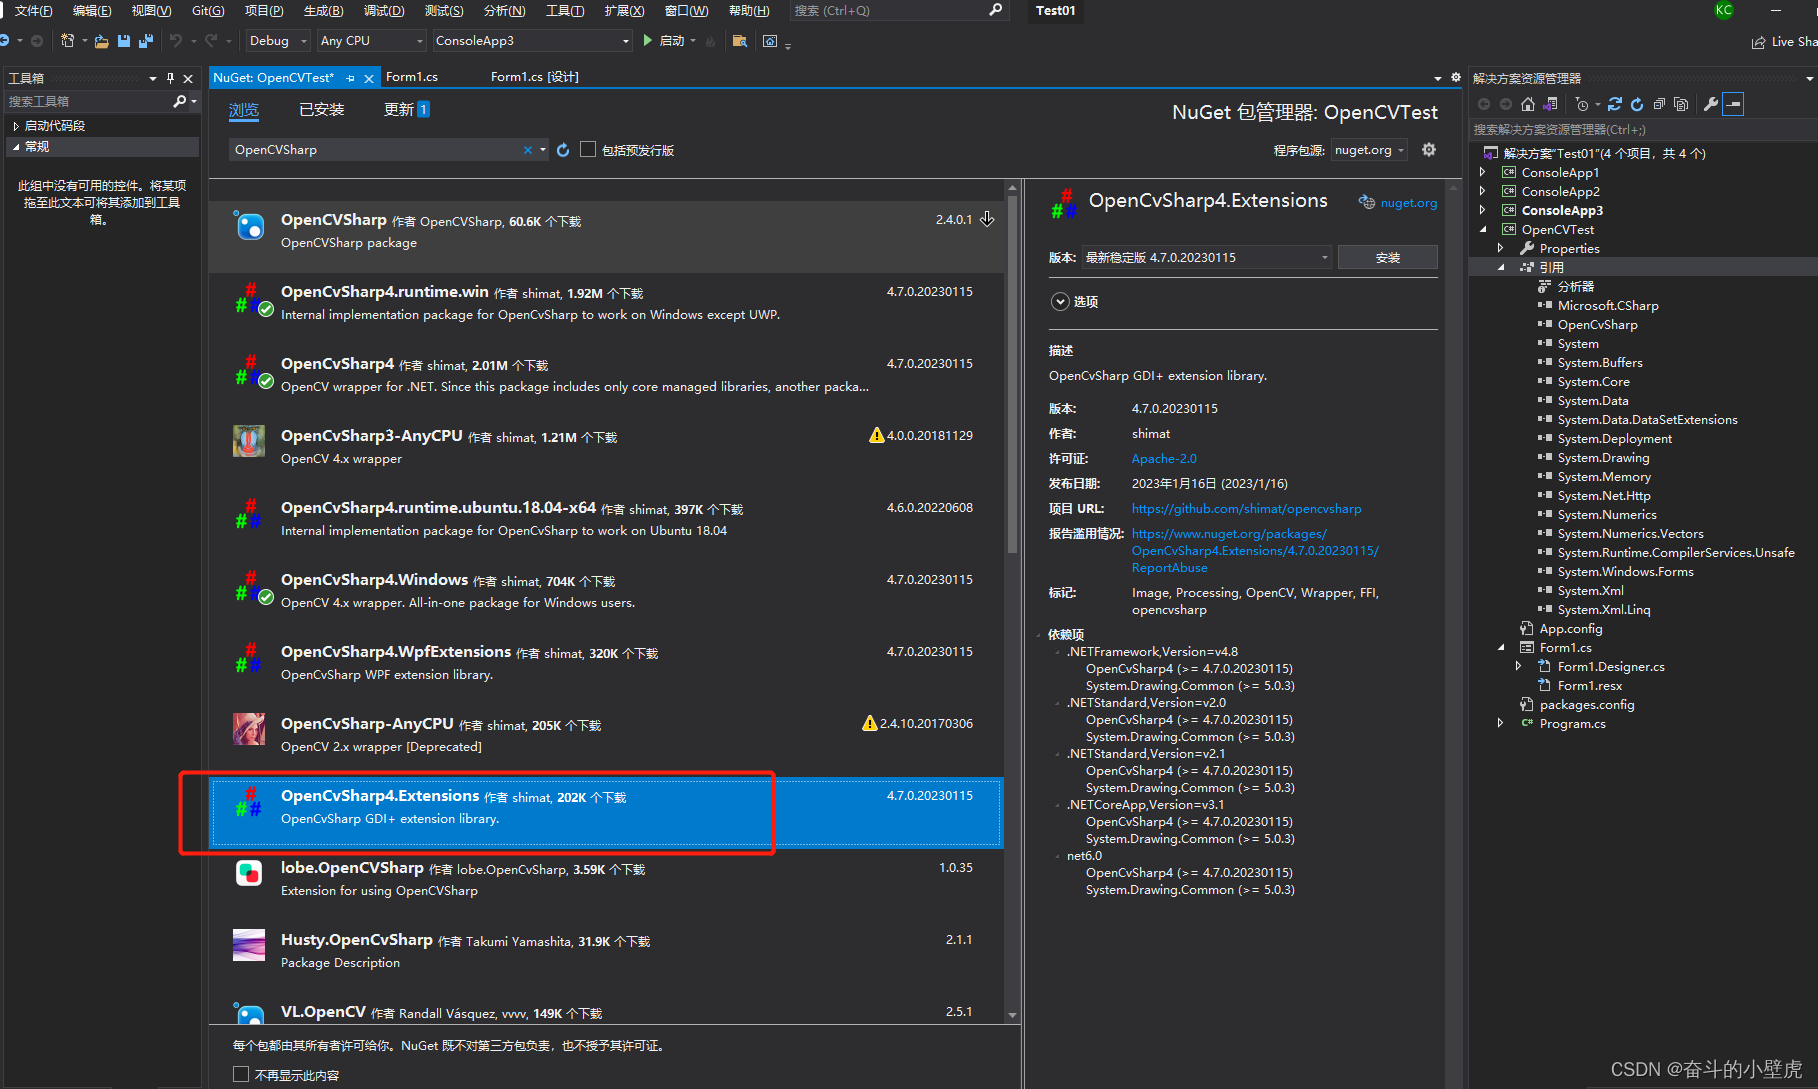Switch to Form1.cs design tab
This screenshot has height=1089, width=1818.
[535, 77]
